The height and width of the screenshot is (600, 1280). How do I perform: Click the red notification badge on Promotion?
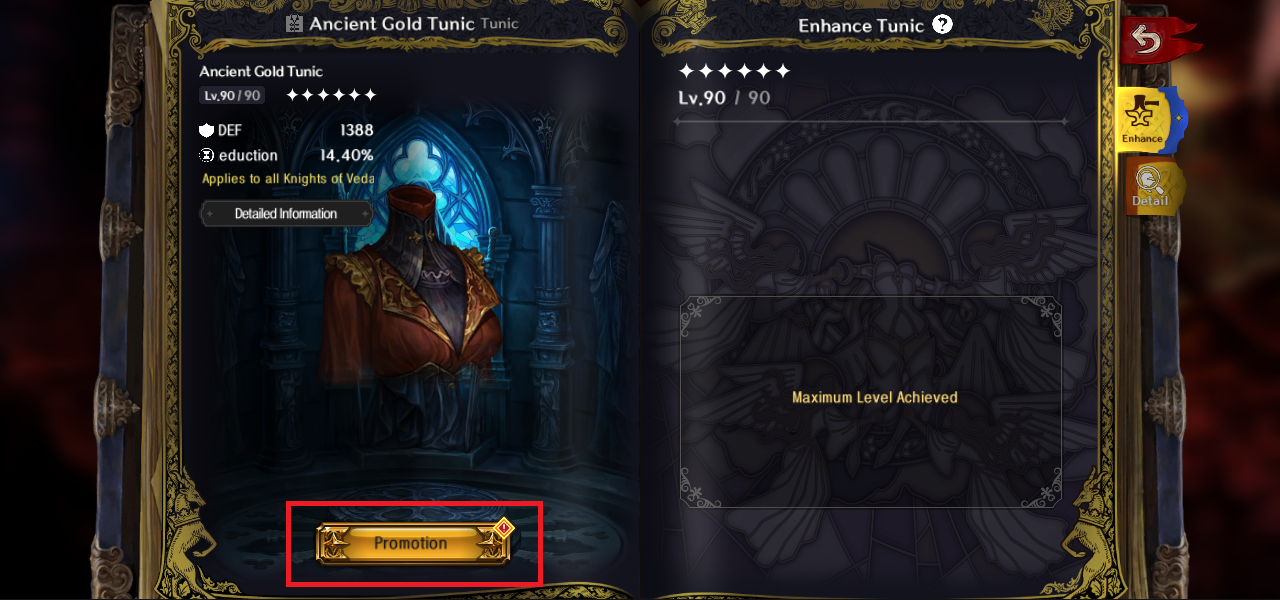tap(504, 527)
